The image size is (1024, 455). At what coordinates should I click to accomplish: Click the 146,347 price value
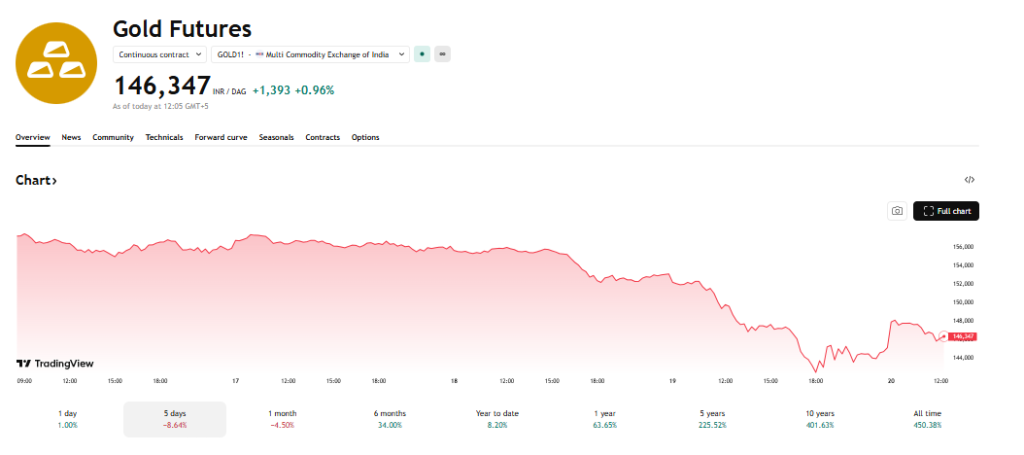(x=162, y=86)
